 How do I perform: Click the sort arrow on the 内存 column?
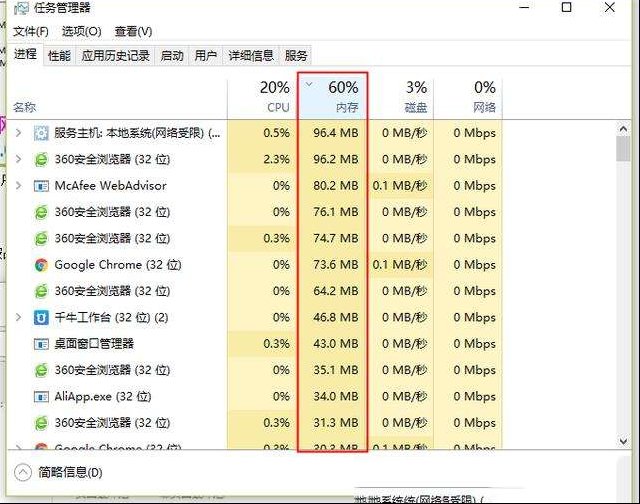(x=309, y=84)
